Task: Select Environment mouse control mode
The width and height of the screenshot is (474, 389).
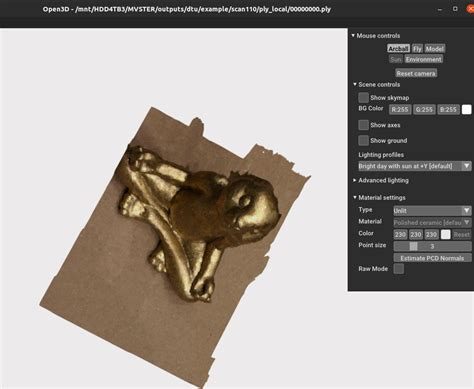Action: point(423,59)
